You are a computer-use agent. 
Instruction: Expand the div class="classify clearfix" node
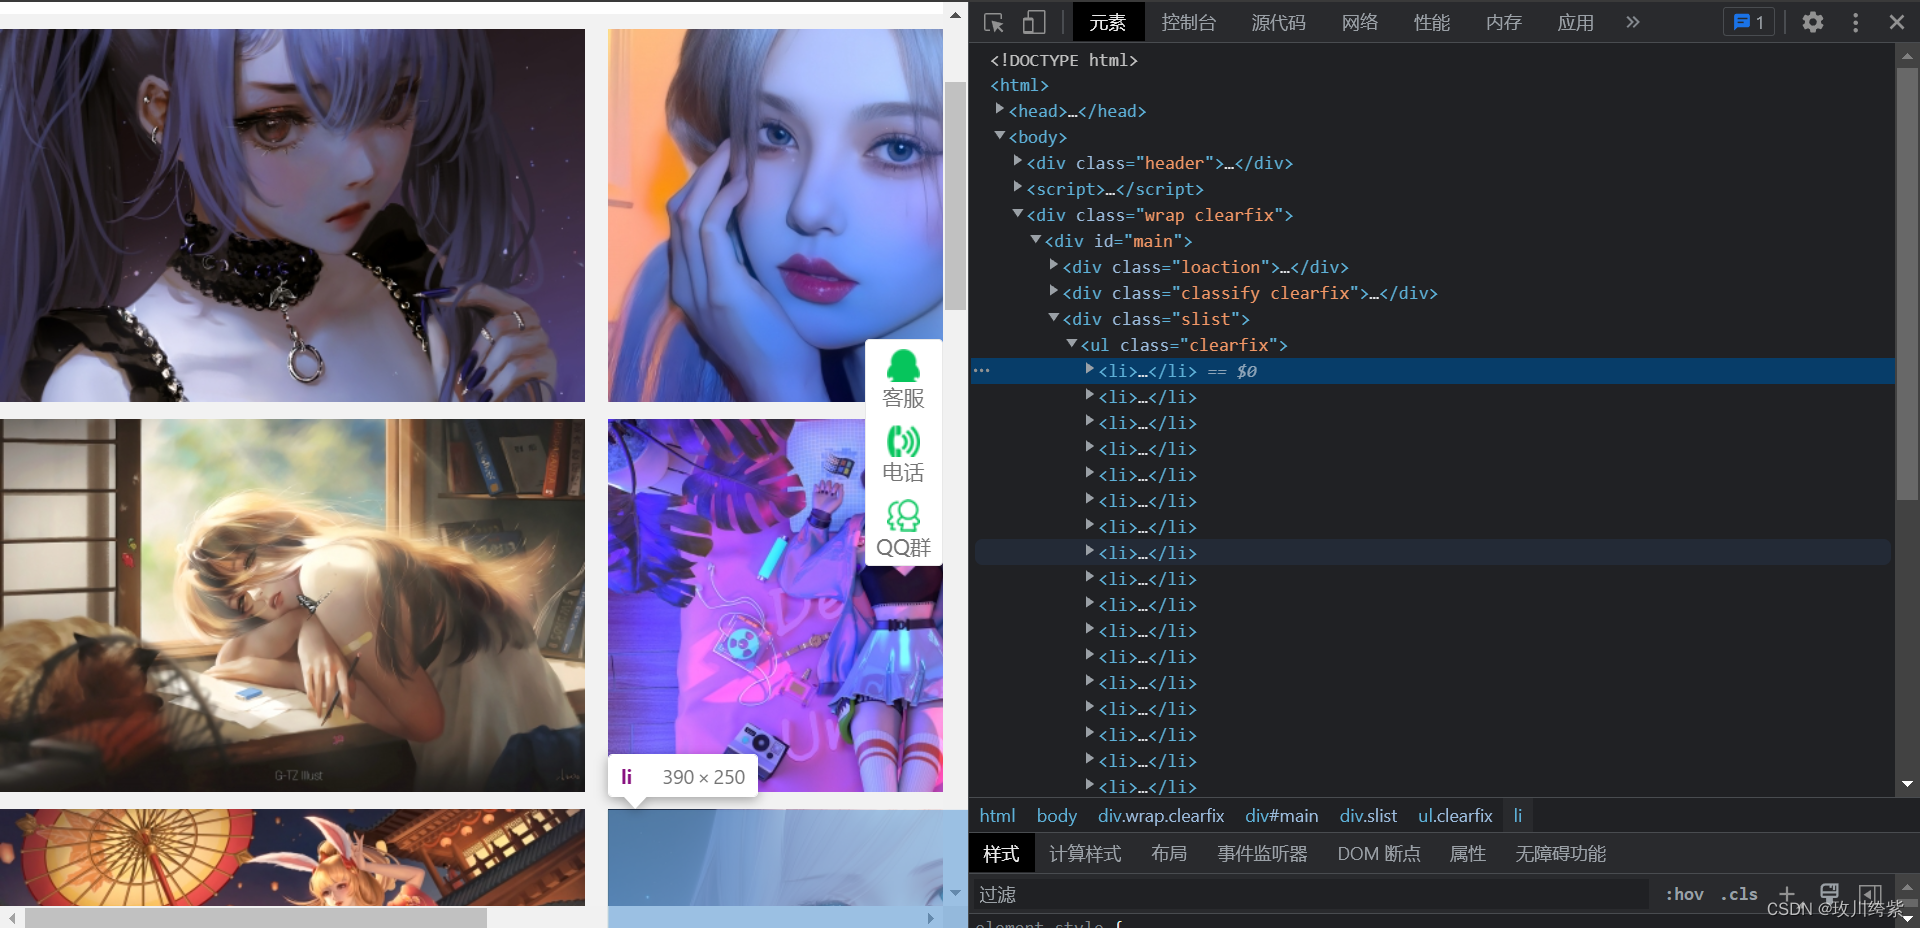1053,291
